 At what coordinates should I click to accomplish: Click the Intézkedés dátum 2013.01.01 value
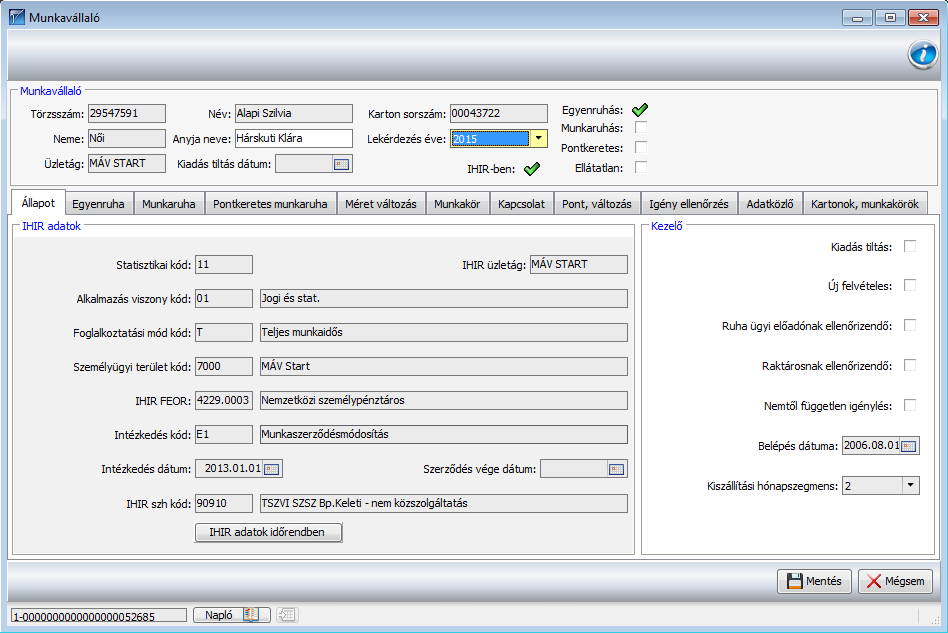click(232, 469)
